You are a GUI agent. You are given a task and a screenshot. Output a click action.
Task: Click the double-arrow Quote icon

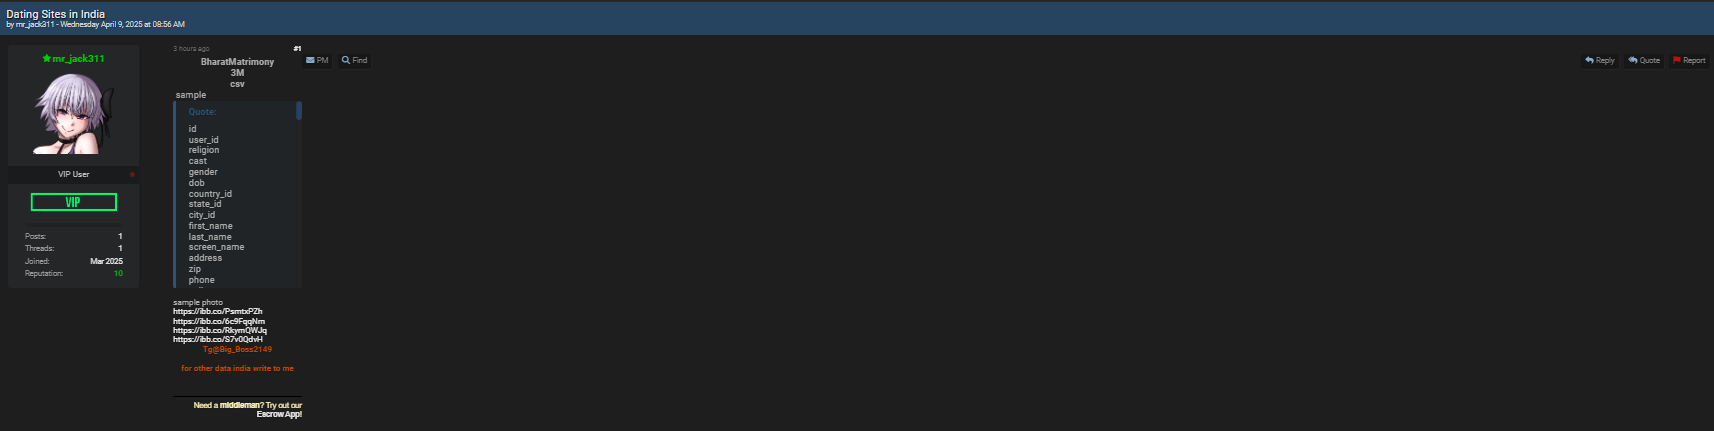pos(1633,60)
